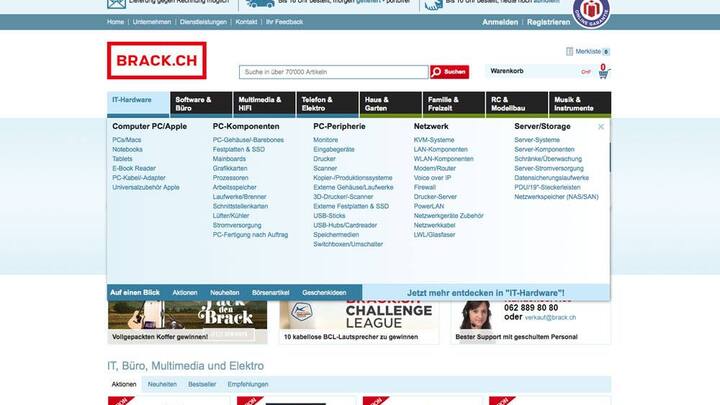Collapse the IT-Hardware category dropdown
This screenshot has height=405, width=720.
[x=138, y=104]
